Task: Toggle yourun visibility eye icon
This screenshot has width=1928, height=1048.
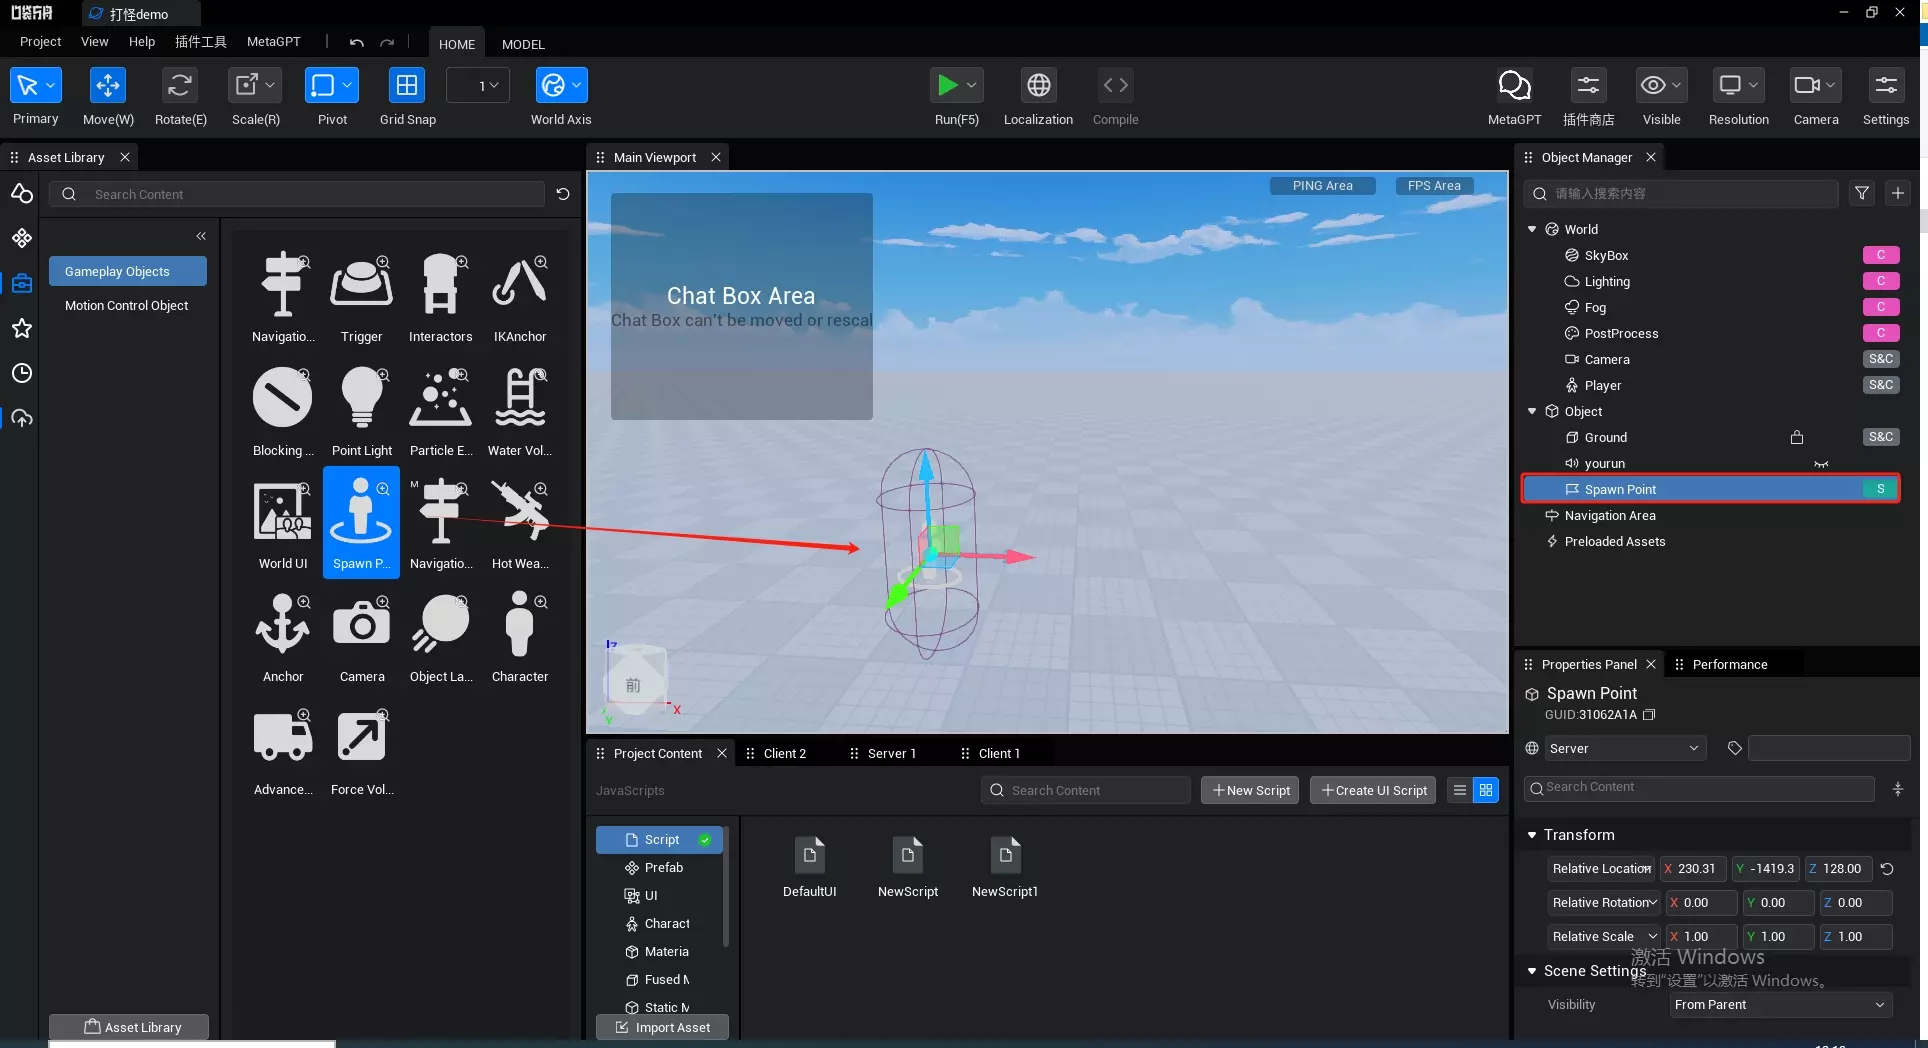Action: coord(1821,464)
